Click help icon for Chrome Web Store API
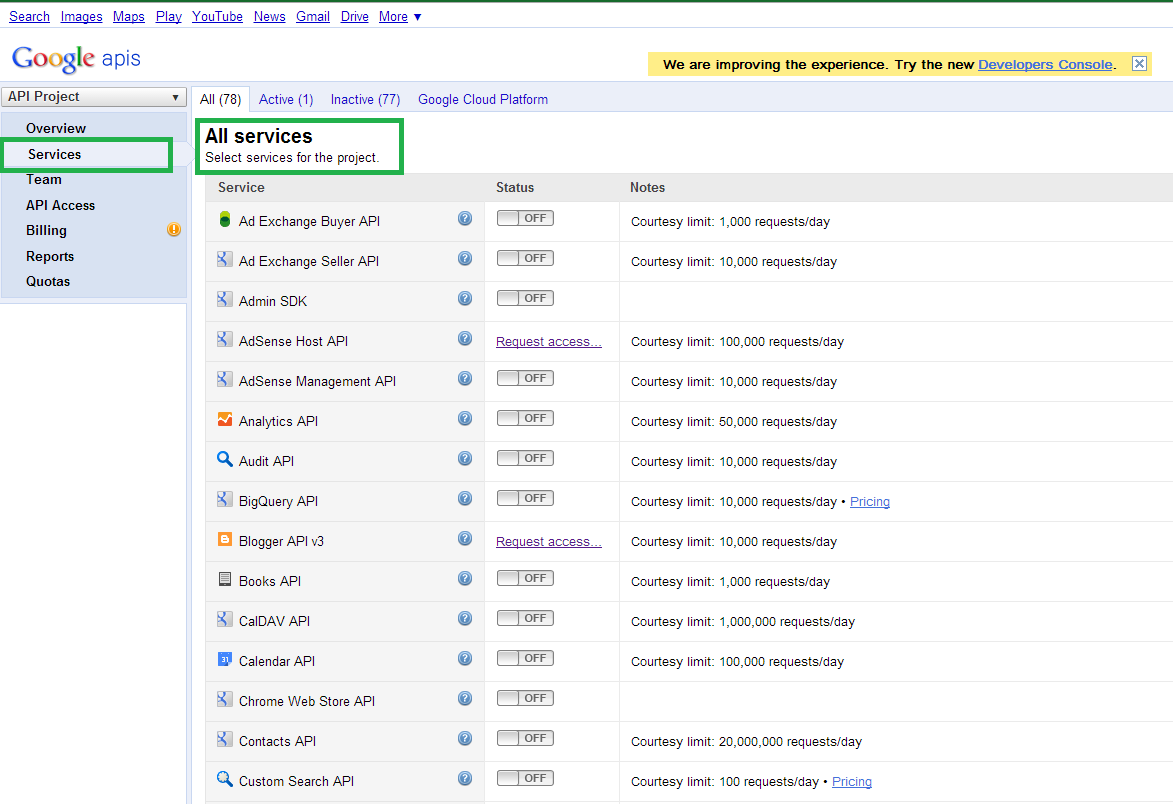The width and height of the screenshot is (1173, 804). [x=465, y=699]
